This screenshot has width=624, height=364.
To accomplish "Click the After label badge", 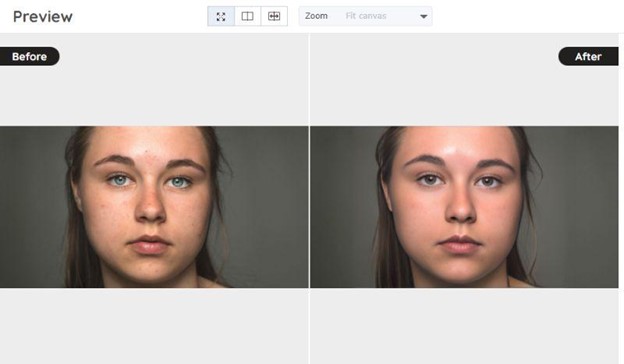I will point(588,56).
